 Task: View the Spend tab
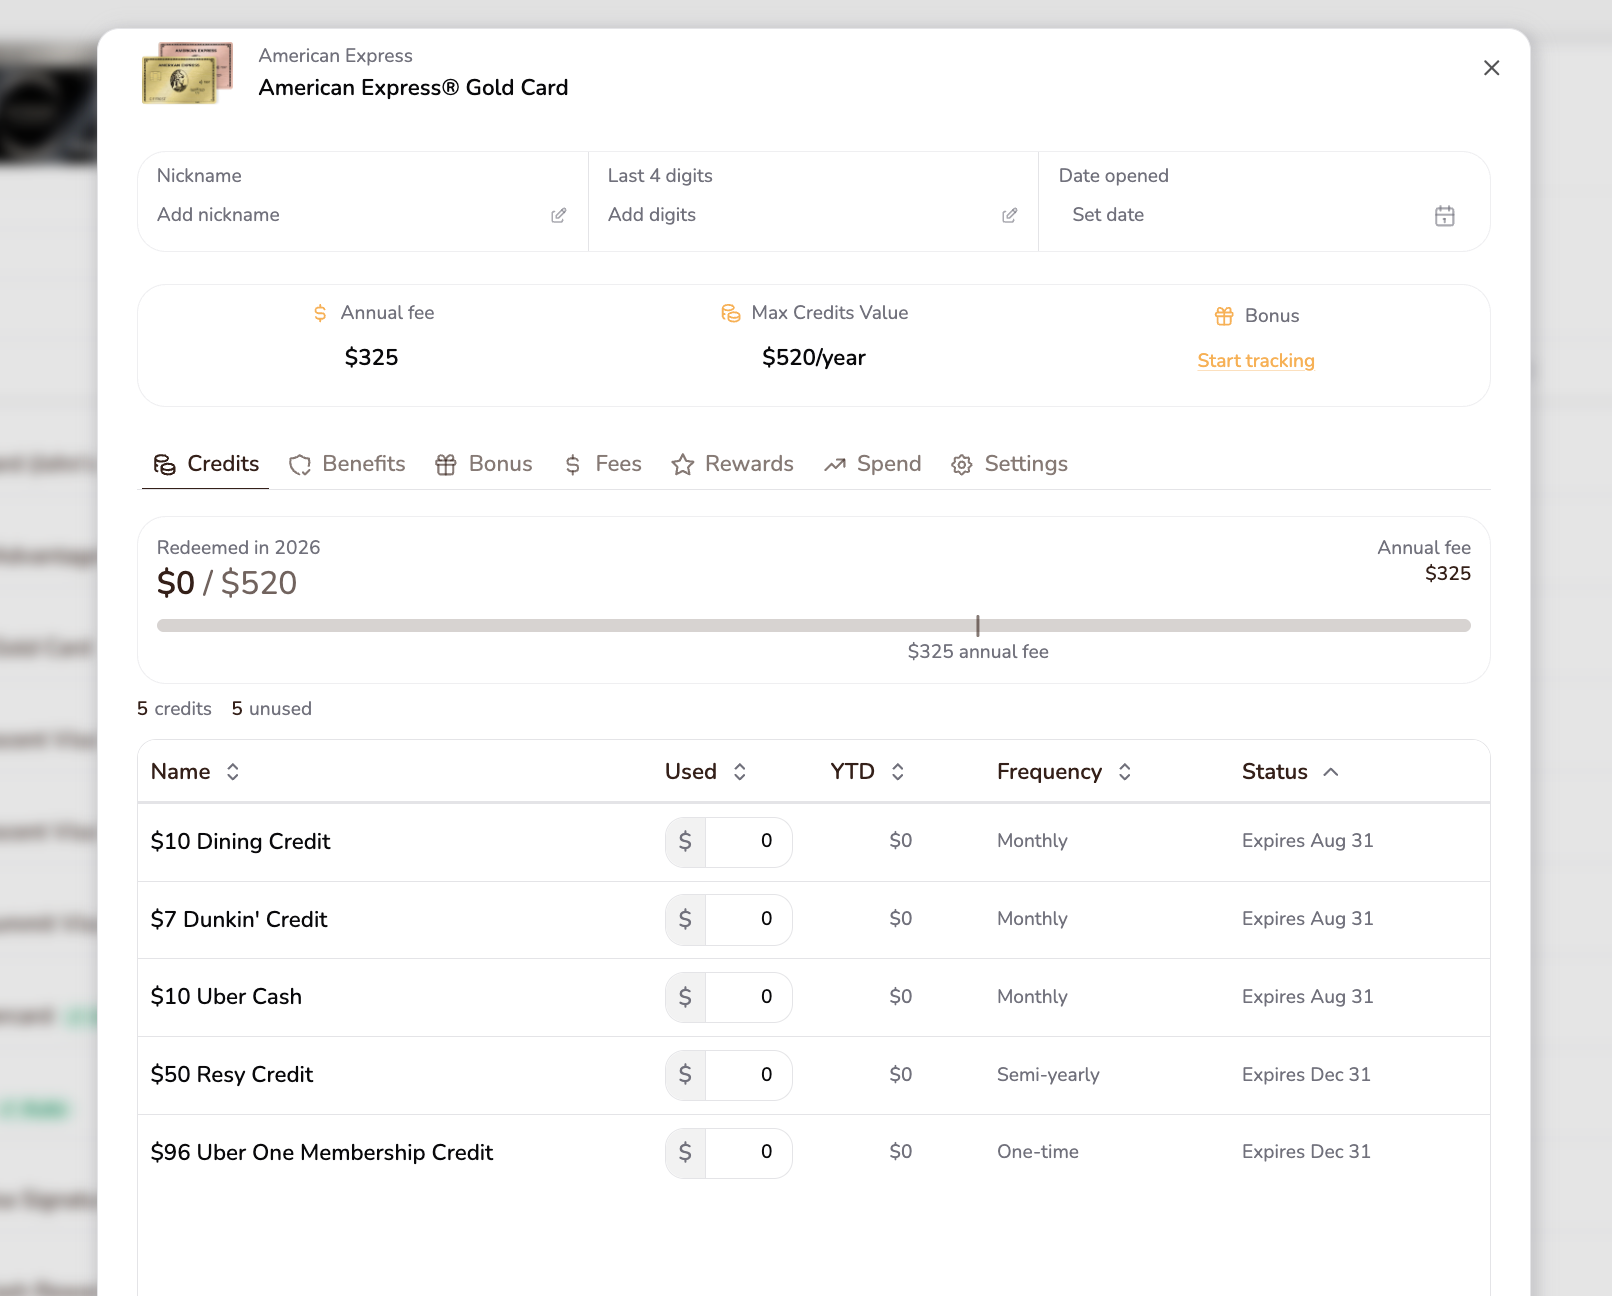pyautogui.click(x=872, y=464)
